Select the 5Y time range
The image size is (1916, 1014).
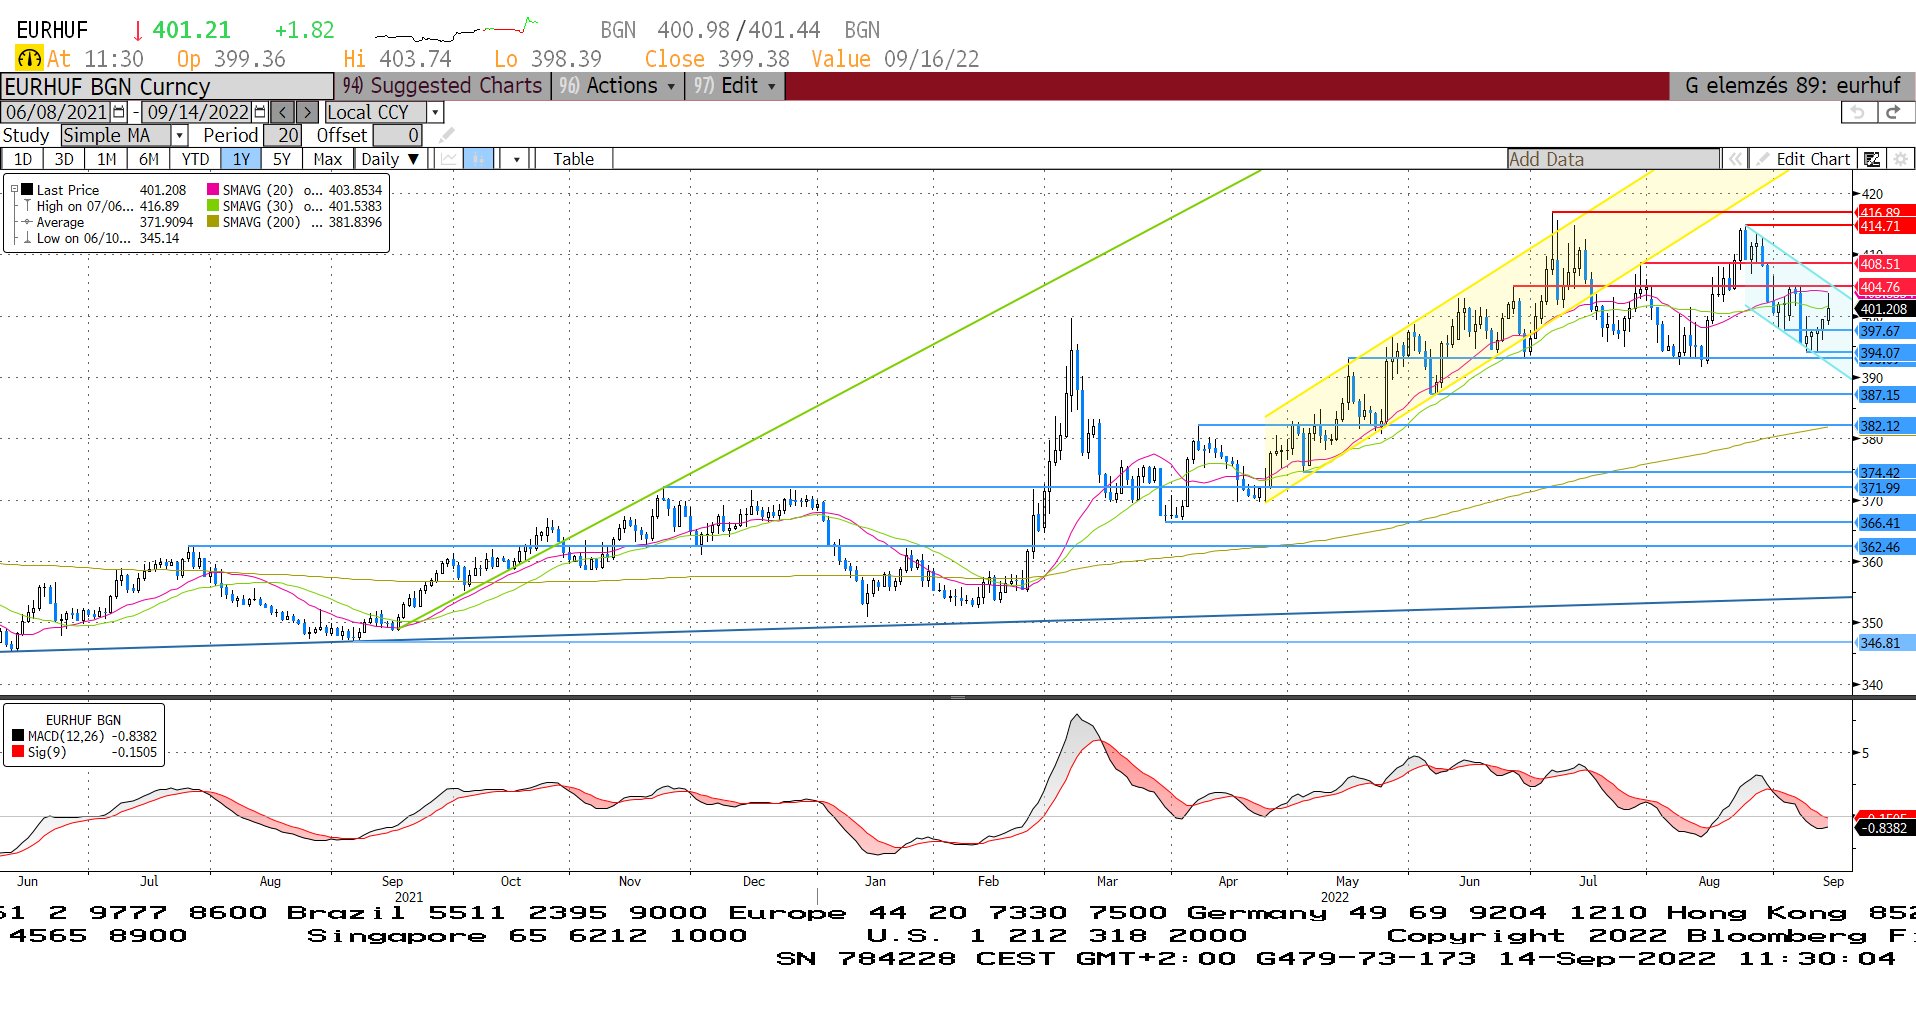point(282,159)
